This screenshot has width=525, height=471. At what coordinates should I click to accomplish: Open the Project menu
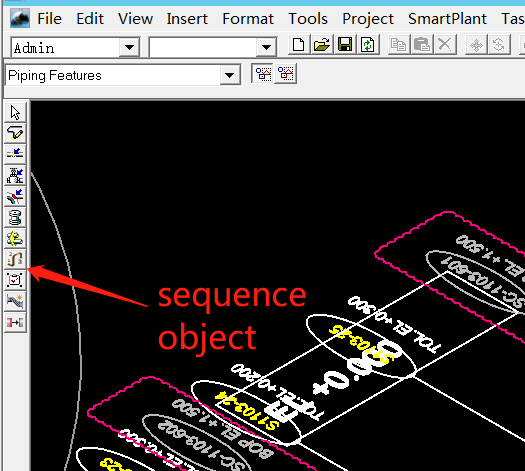click(x=368, y=19)
